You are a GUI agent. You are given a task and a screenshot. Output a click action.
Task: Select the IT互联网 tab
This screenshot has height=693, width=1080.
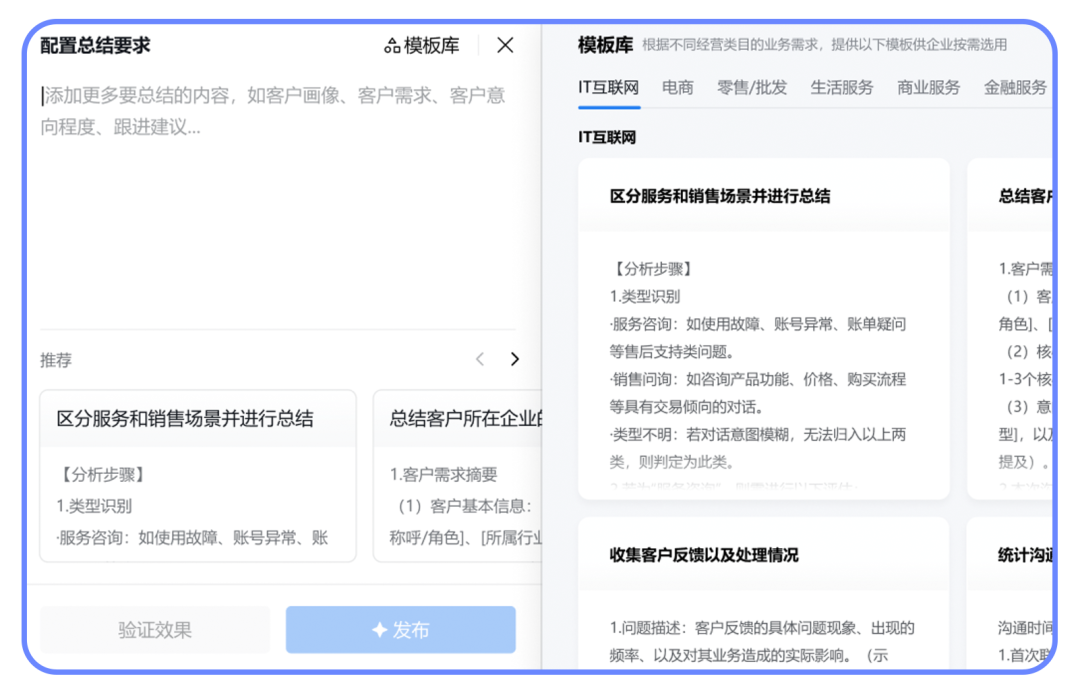click(x=608, y=87)
